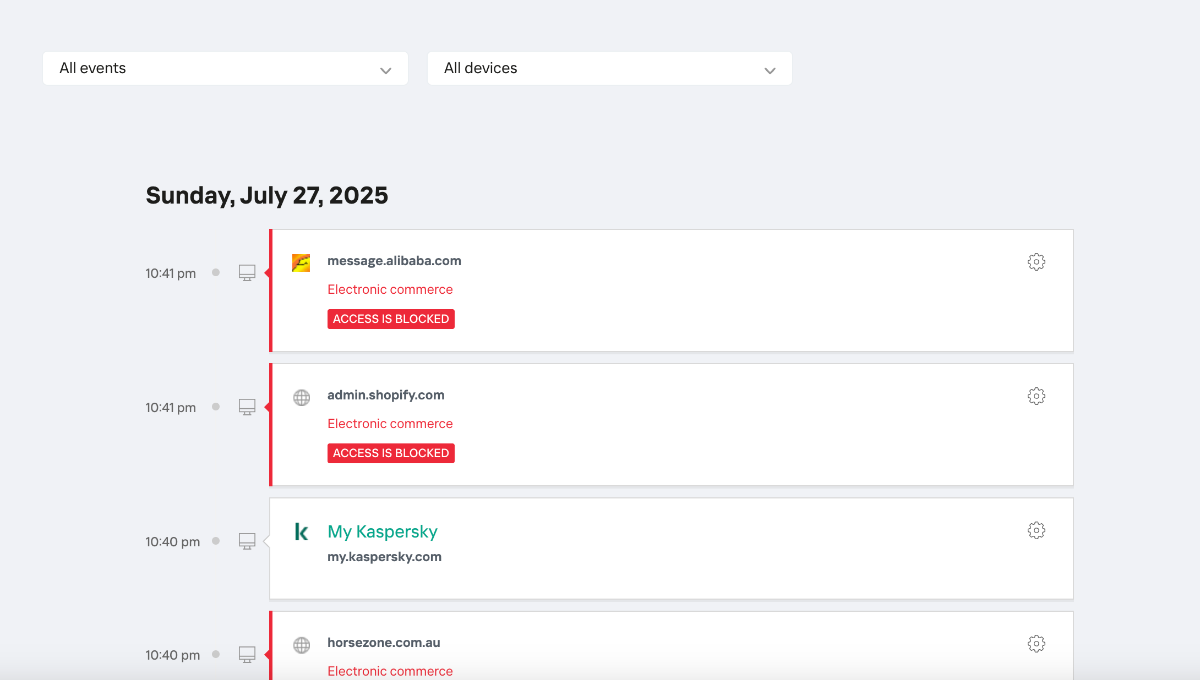Open settings gear for horsezone.com.au event
This screenshot has width=1200, height=680.
(x=1036, y=644)
